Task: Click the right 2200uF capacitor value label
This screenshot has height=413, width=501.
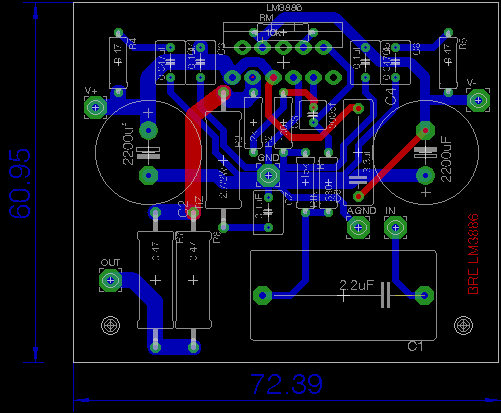Action: (x=446, y=159)
